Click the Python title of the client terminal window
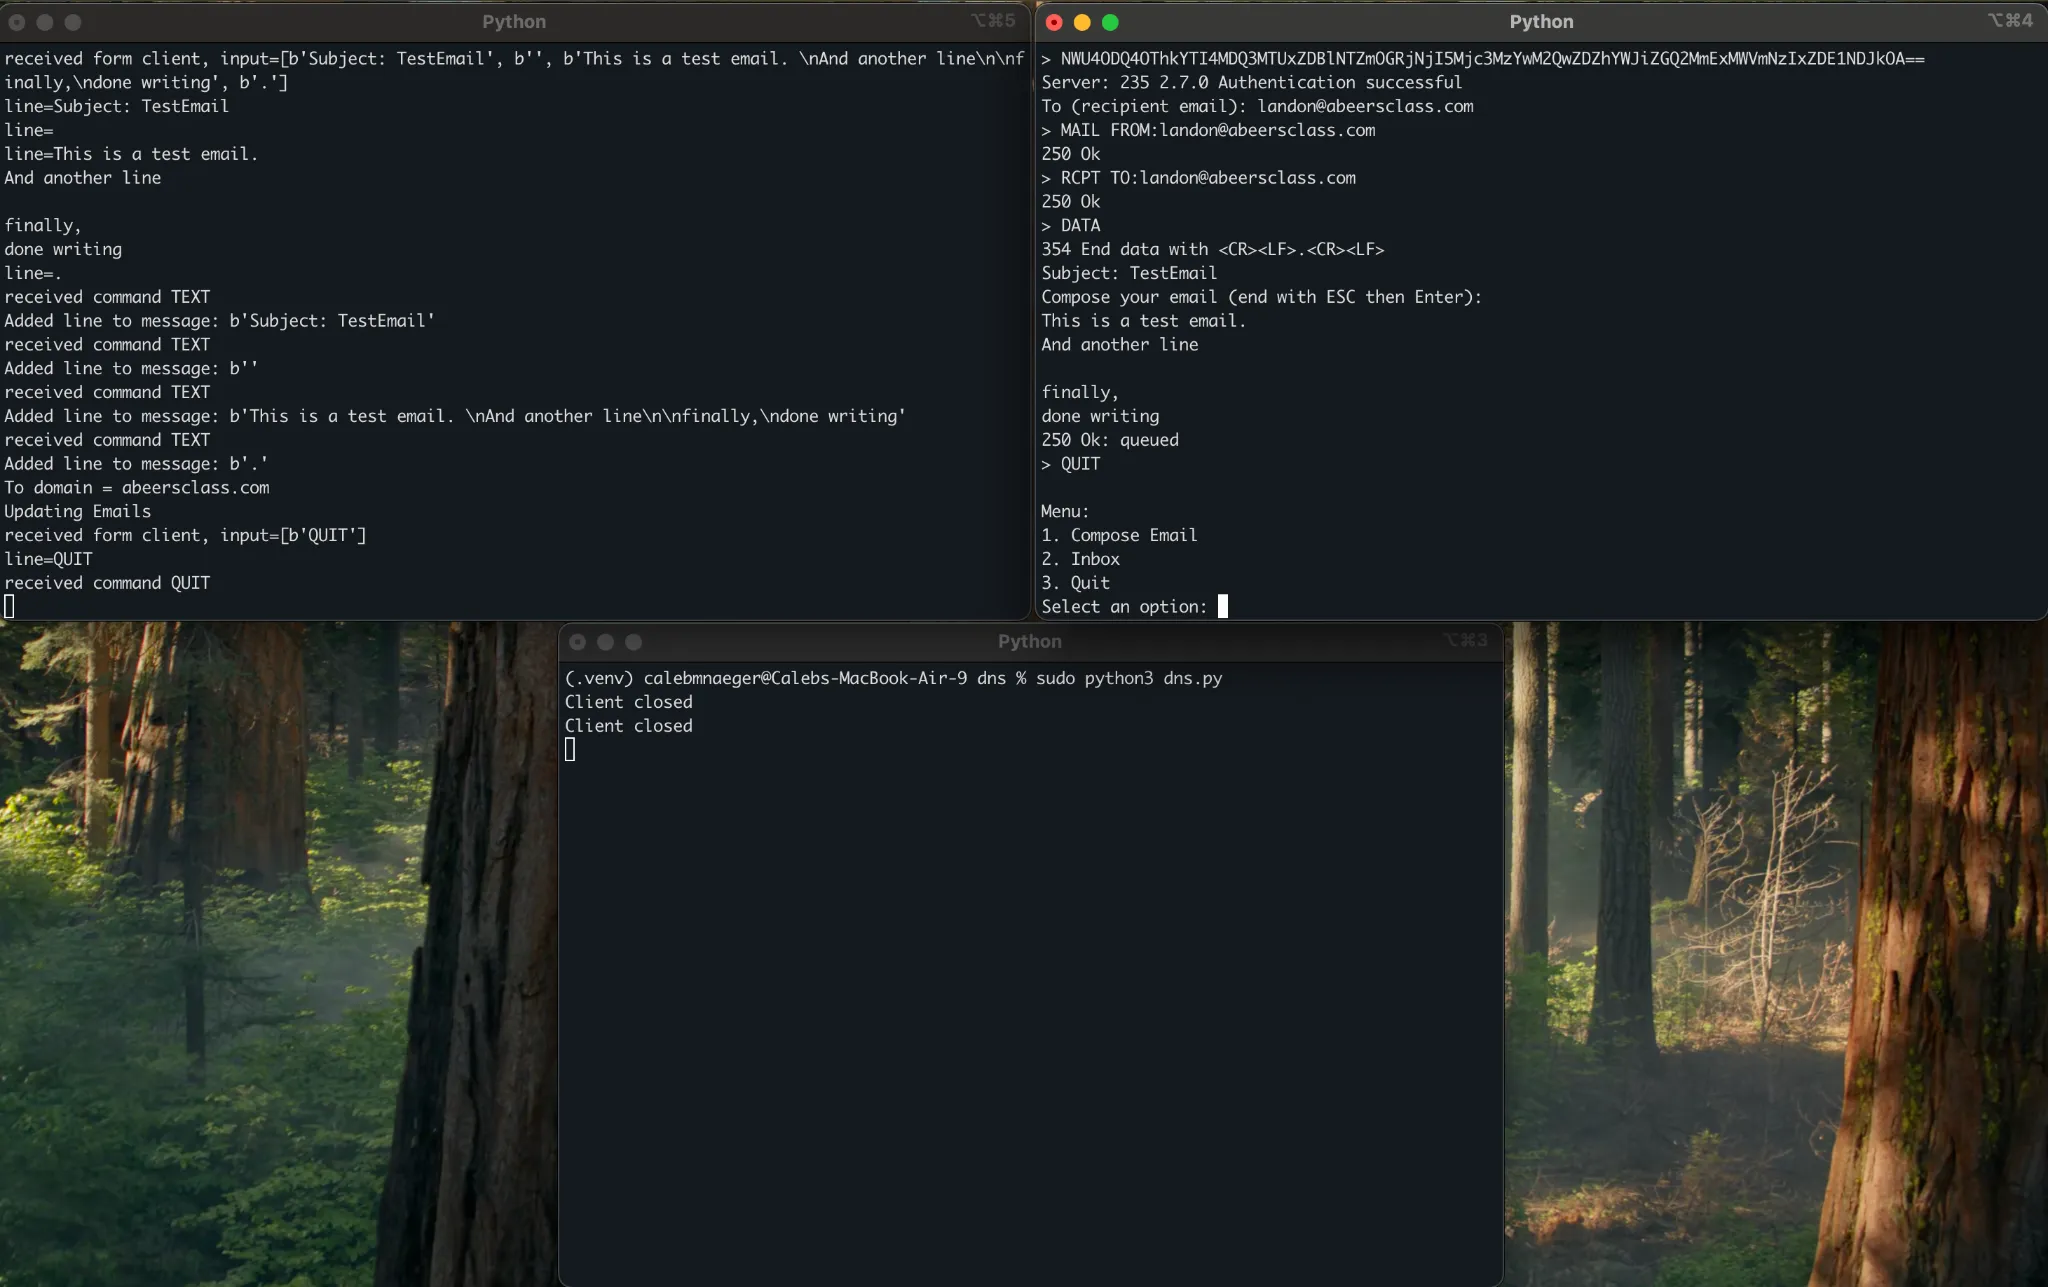The image size is (2048, 1287). [x=1541, y=22]
